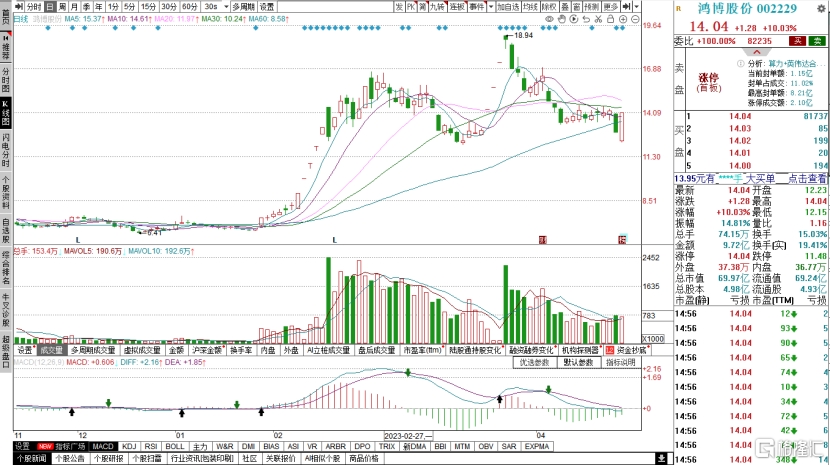Open the rightmost toolbar dropdown arrow

click(x=637, y=6)
